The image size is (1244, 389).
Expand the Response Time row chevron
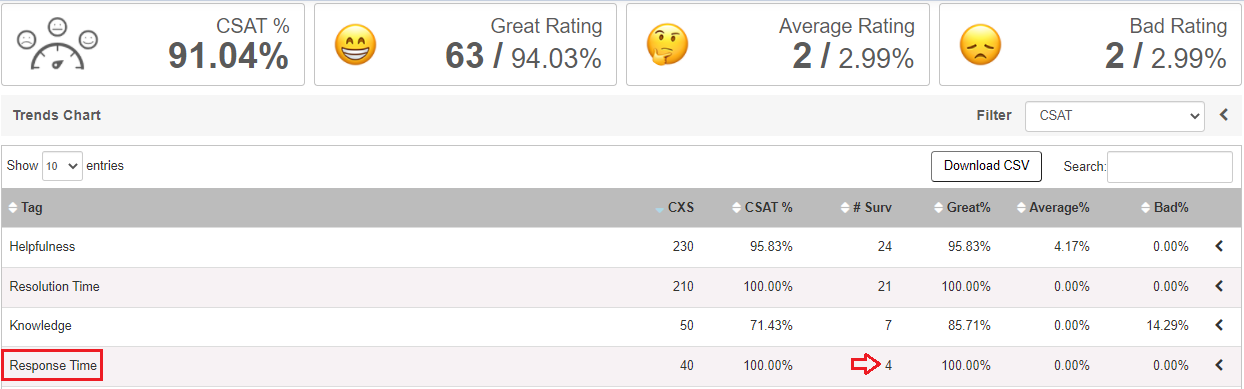1219,365
